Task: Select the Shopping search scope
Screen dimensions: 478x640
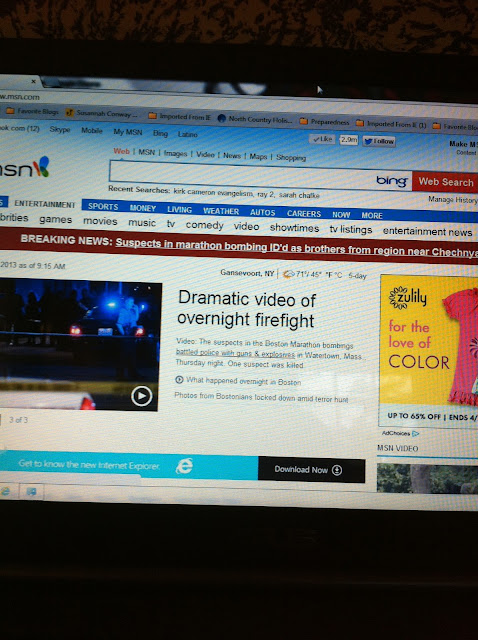Action: pos(291,158)
